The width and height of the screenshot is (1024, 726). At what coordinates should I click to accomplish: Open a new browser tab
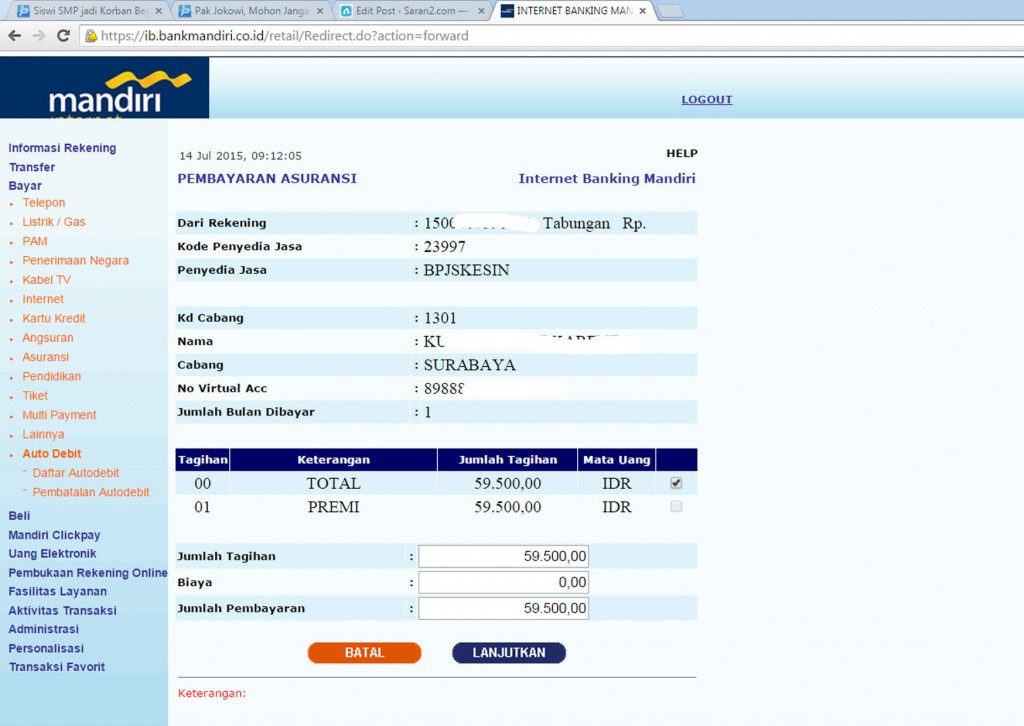click(670, 11)
